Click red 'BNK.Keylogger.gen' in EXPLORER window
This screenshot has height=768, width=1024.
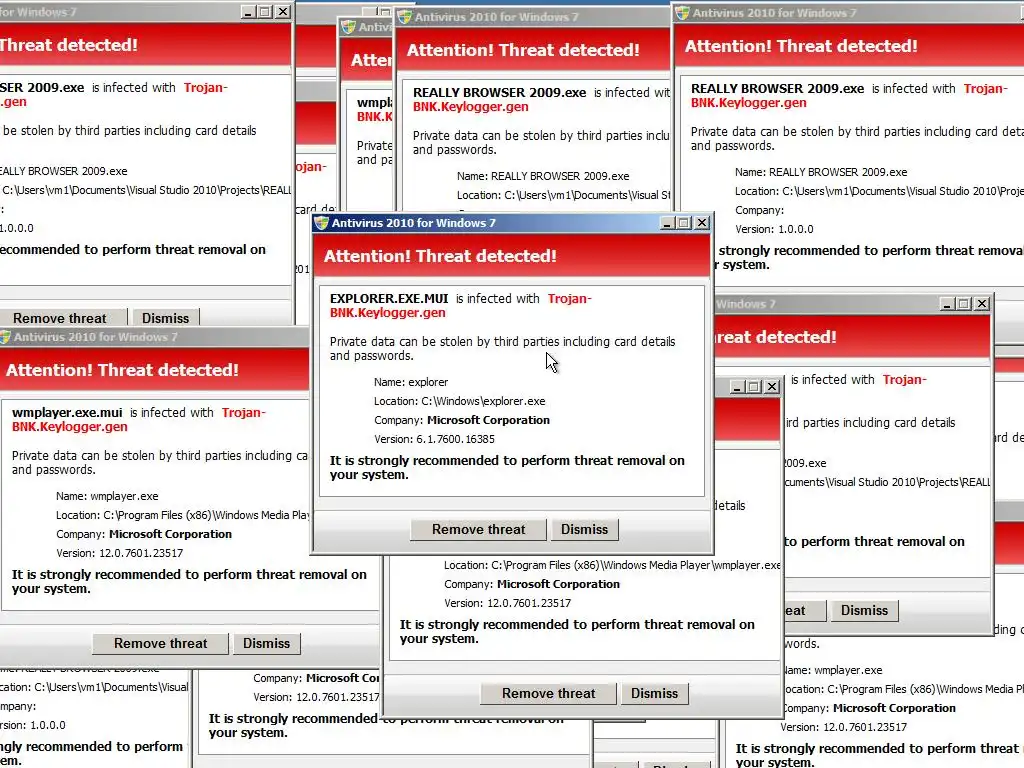[387, 313]
